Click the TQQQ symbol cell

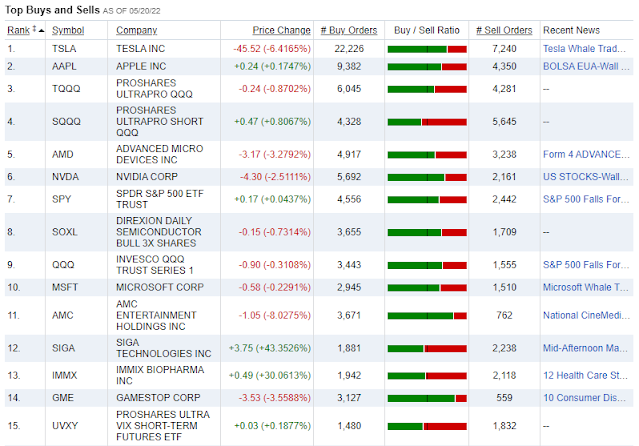tap(66, 88)
